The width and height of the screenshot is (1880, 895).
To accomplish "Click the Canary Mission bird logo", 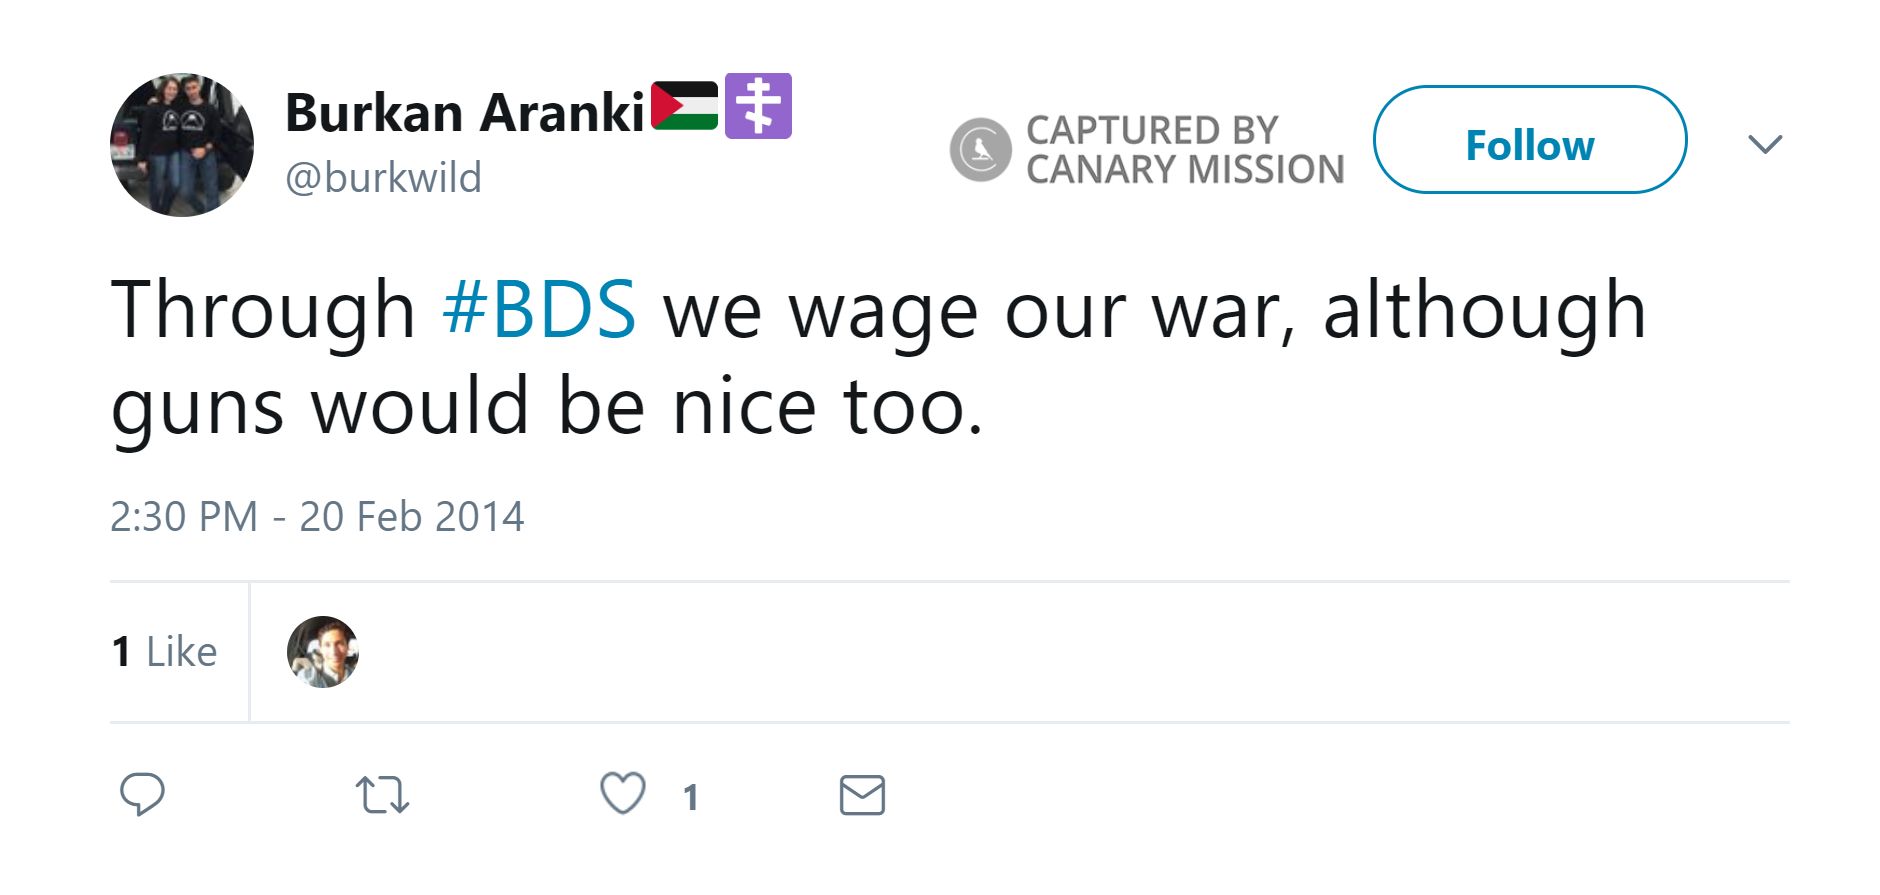I will [x=981, y=150].
